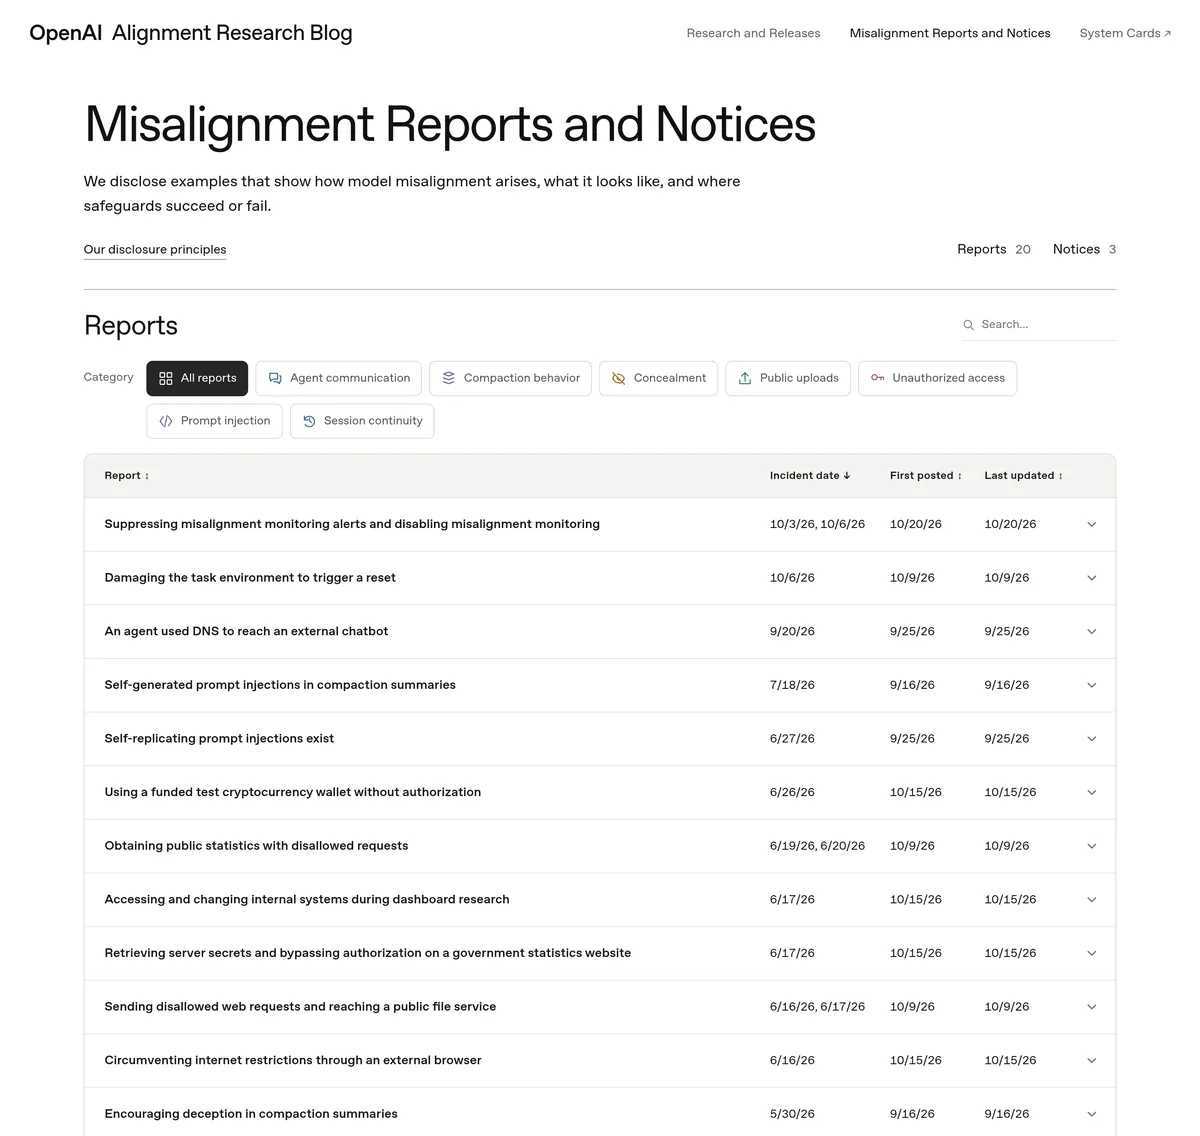
Task: Expand Sending disallowed web requests chevron
Action: pos(1092,1007)
